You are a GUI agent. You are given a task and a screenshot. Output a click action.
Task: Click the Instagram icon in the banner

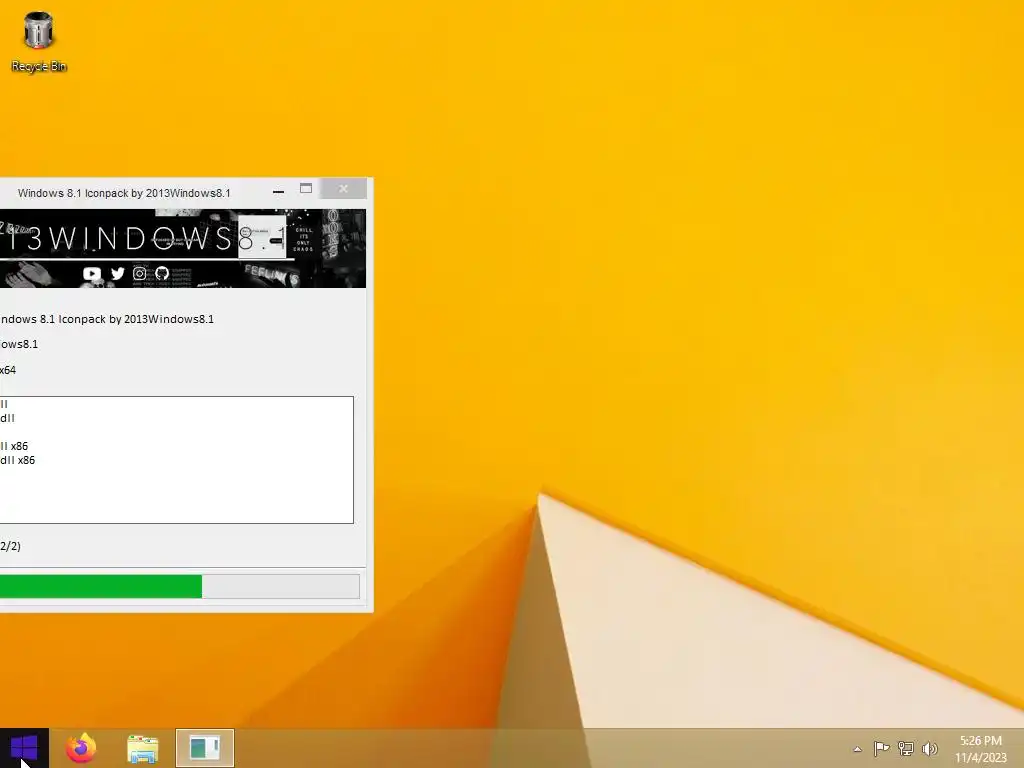(x=140, y=274)
